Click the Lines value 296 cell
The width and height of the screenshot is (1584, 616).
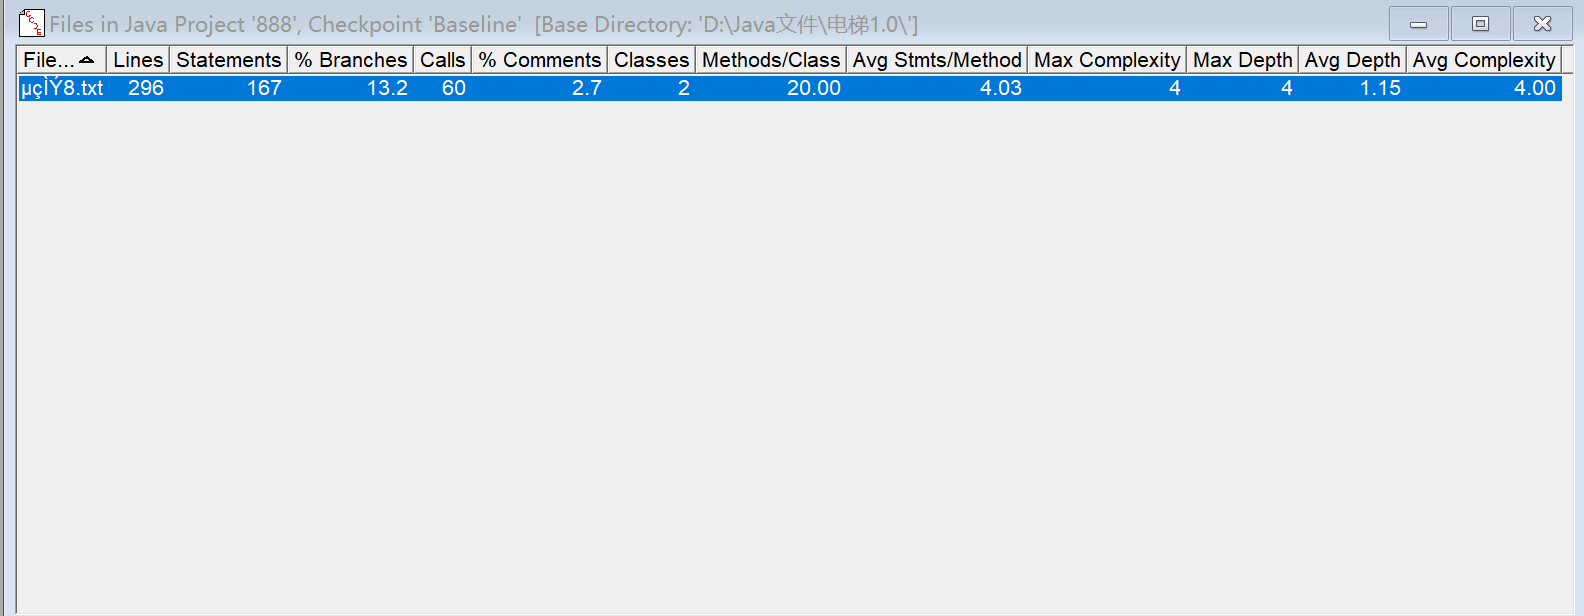pos(146,88)
